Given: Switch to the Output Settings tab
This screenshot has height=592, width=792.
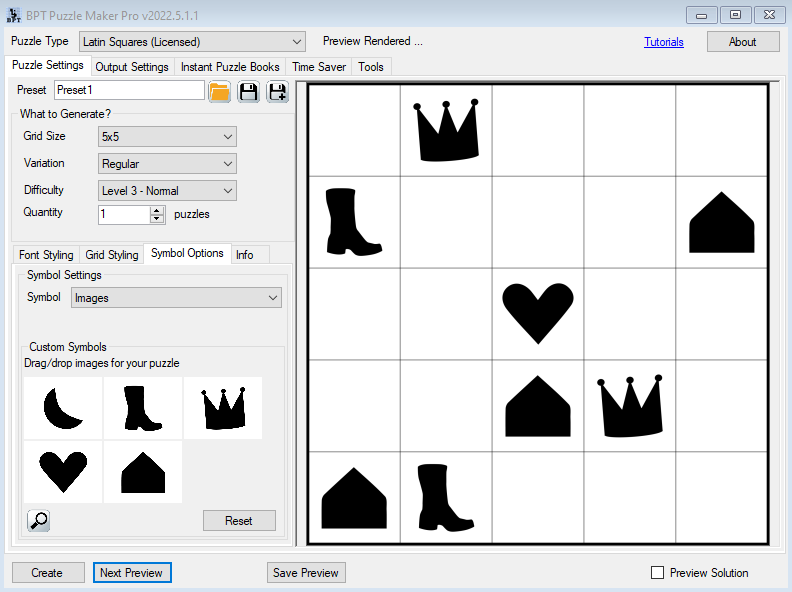Looking at the screenshot, I should (132, 67).
